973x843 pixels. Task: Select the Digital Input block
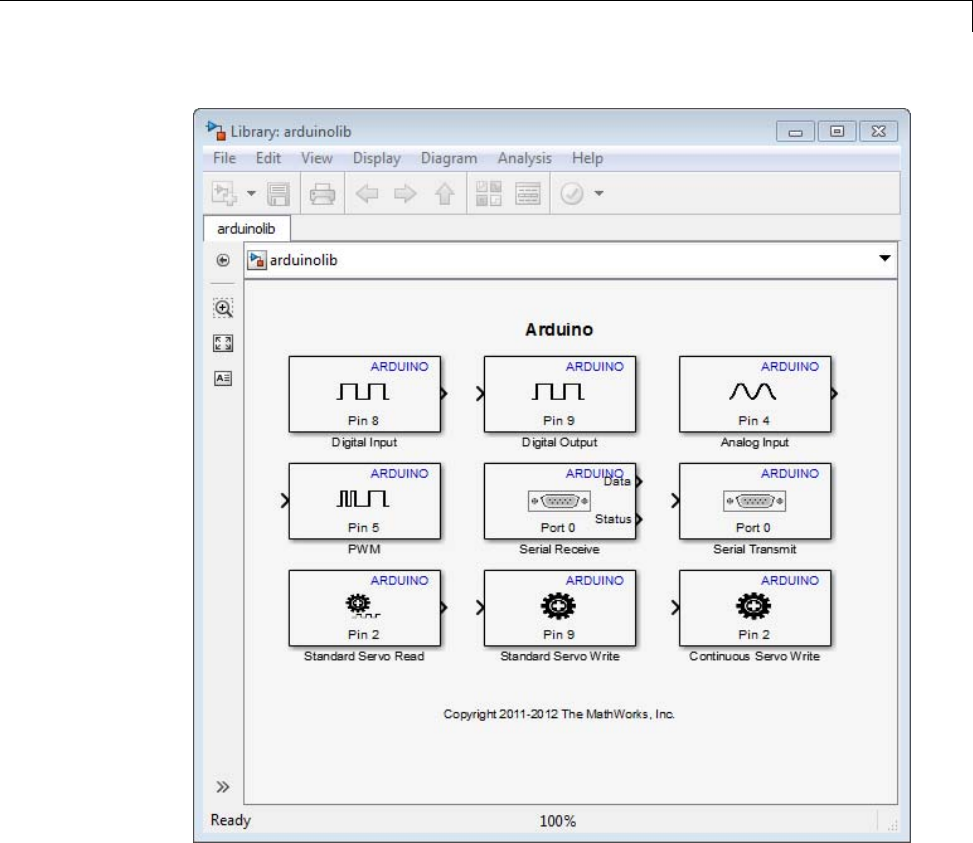click(364, 394)
